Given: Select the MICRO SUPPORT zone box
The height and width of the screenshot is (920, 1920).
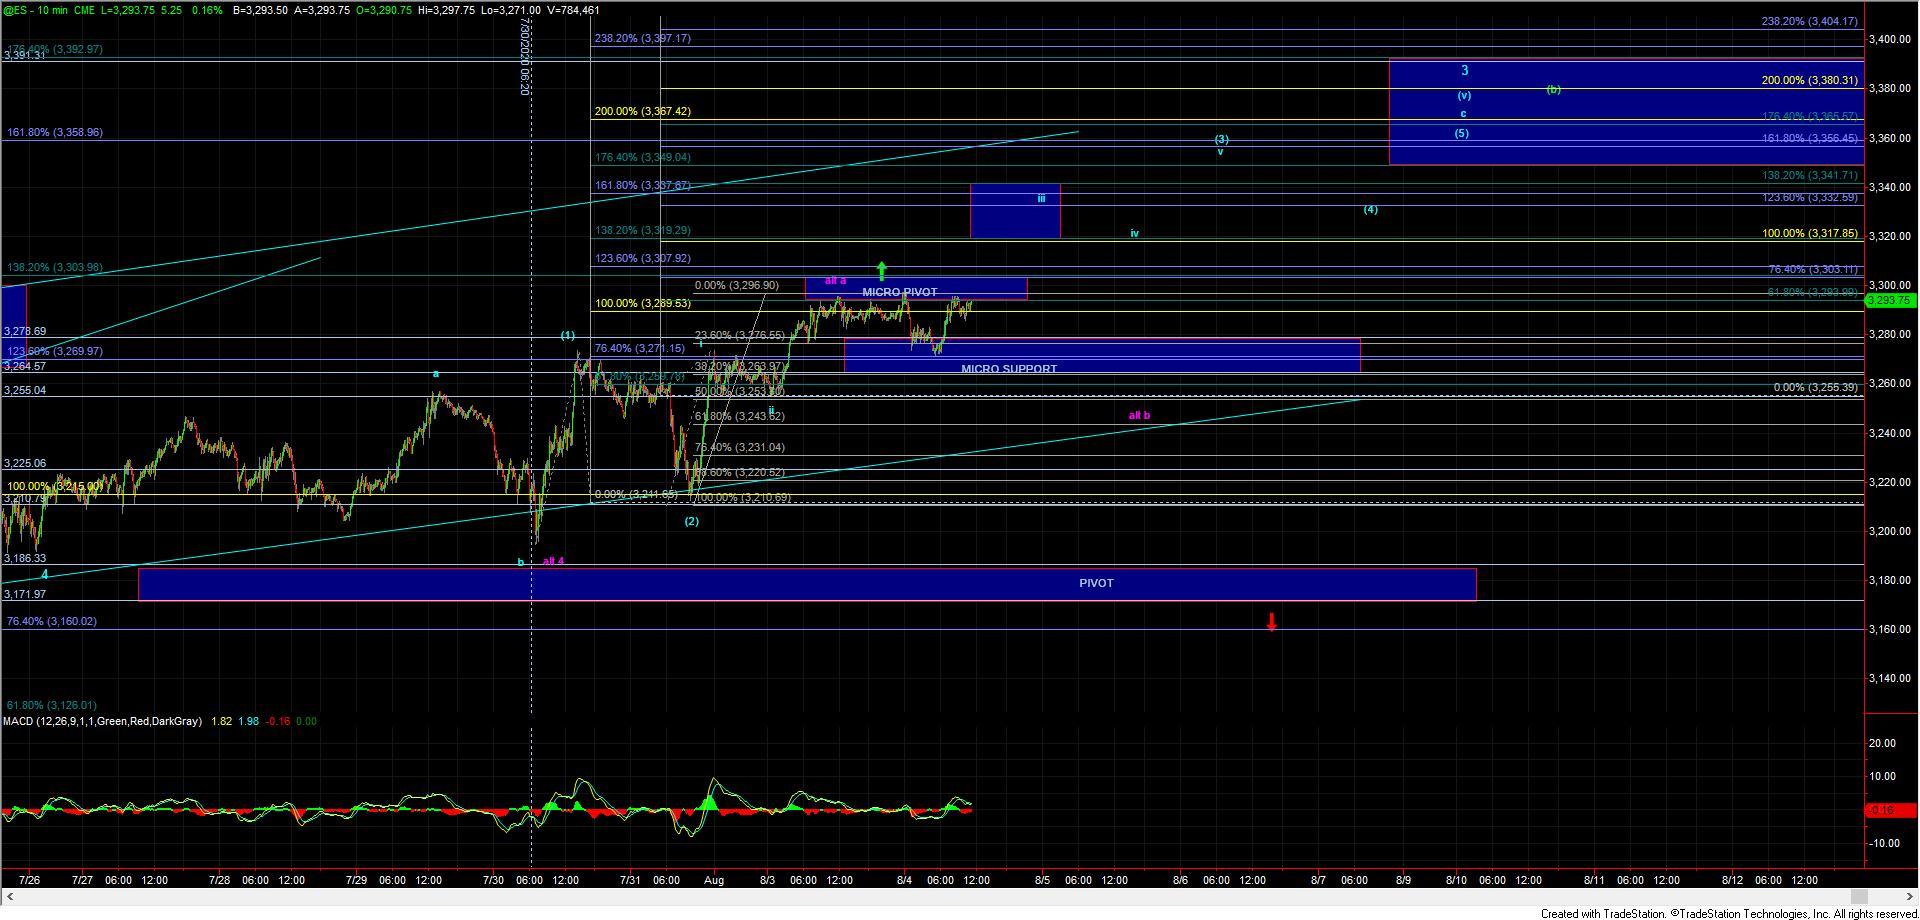Looking at the screenshot, I should (x=1100, y=355).
